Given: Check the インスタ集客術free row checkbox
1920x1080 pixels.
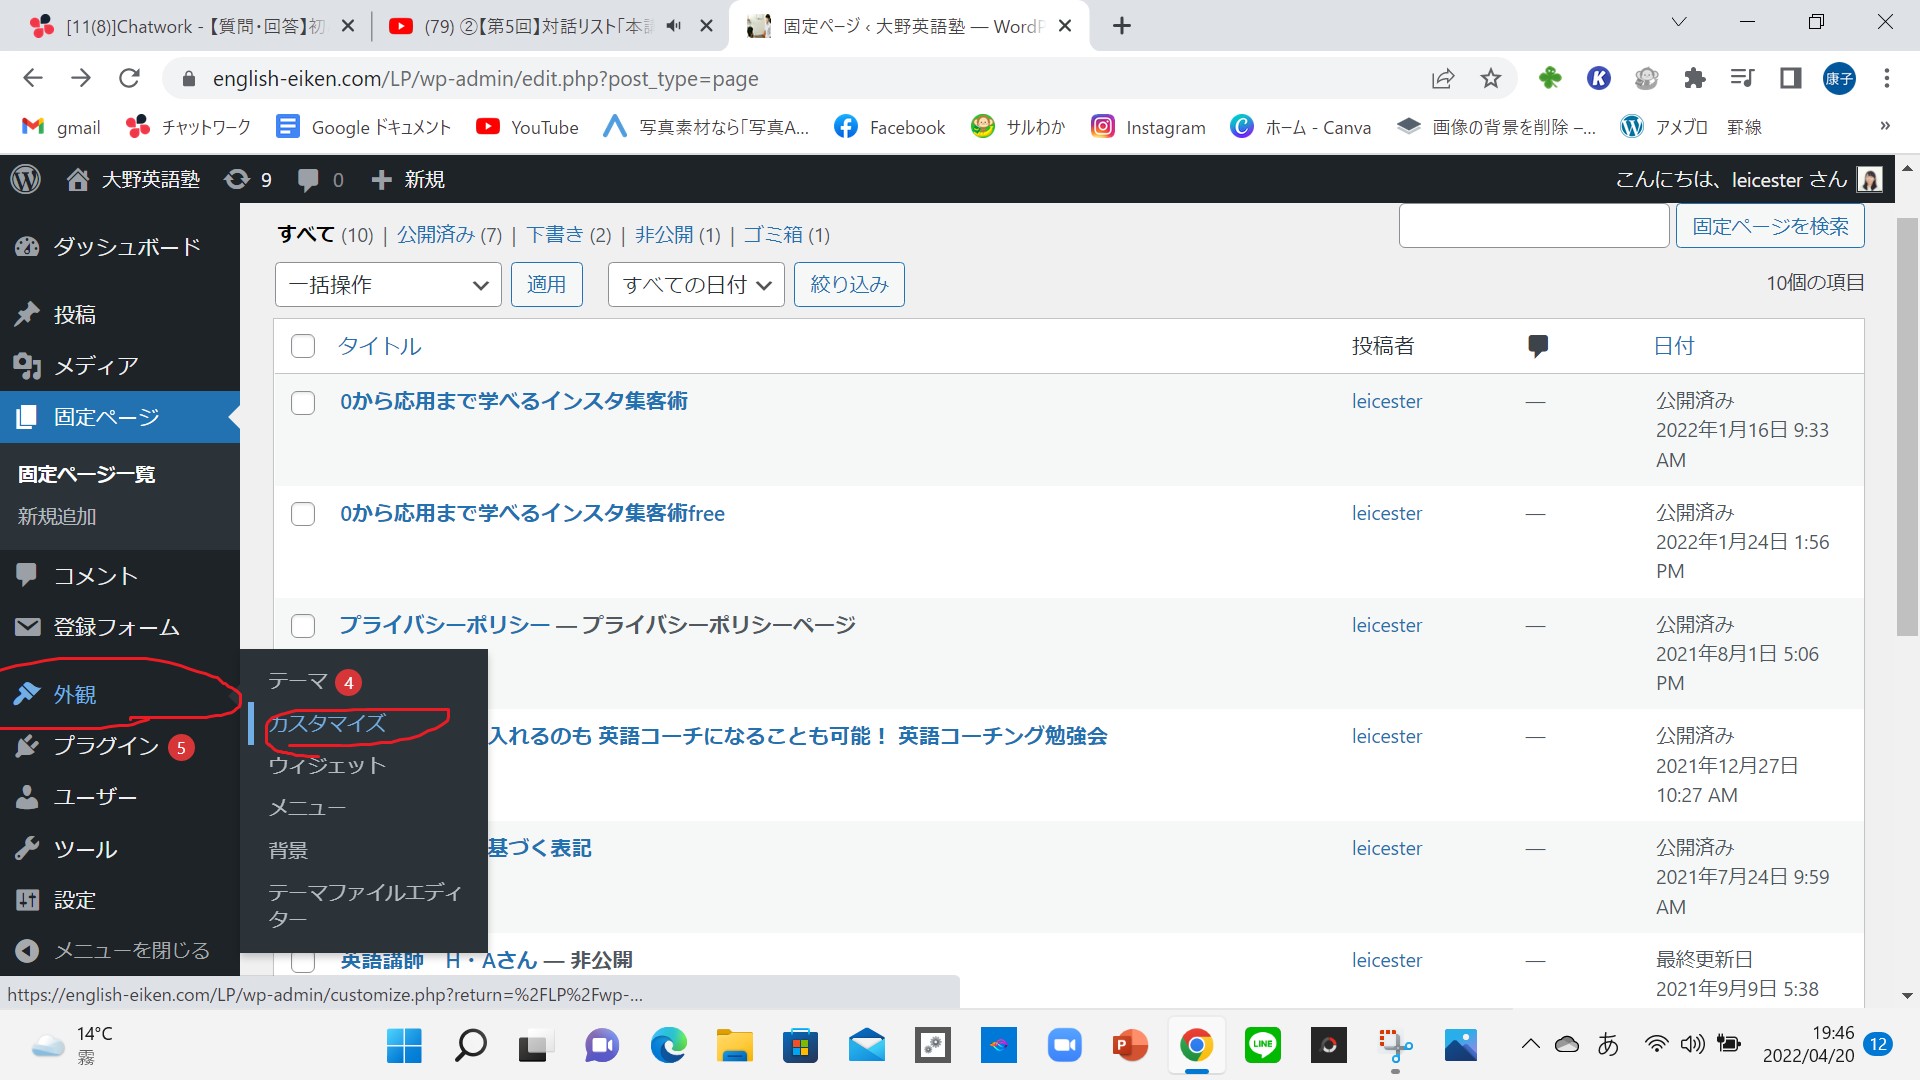Looking at the screenshot, I should pos(303,514).
